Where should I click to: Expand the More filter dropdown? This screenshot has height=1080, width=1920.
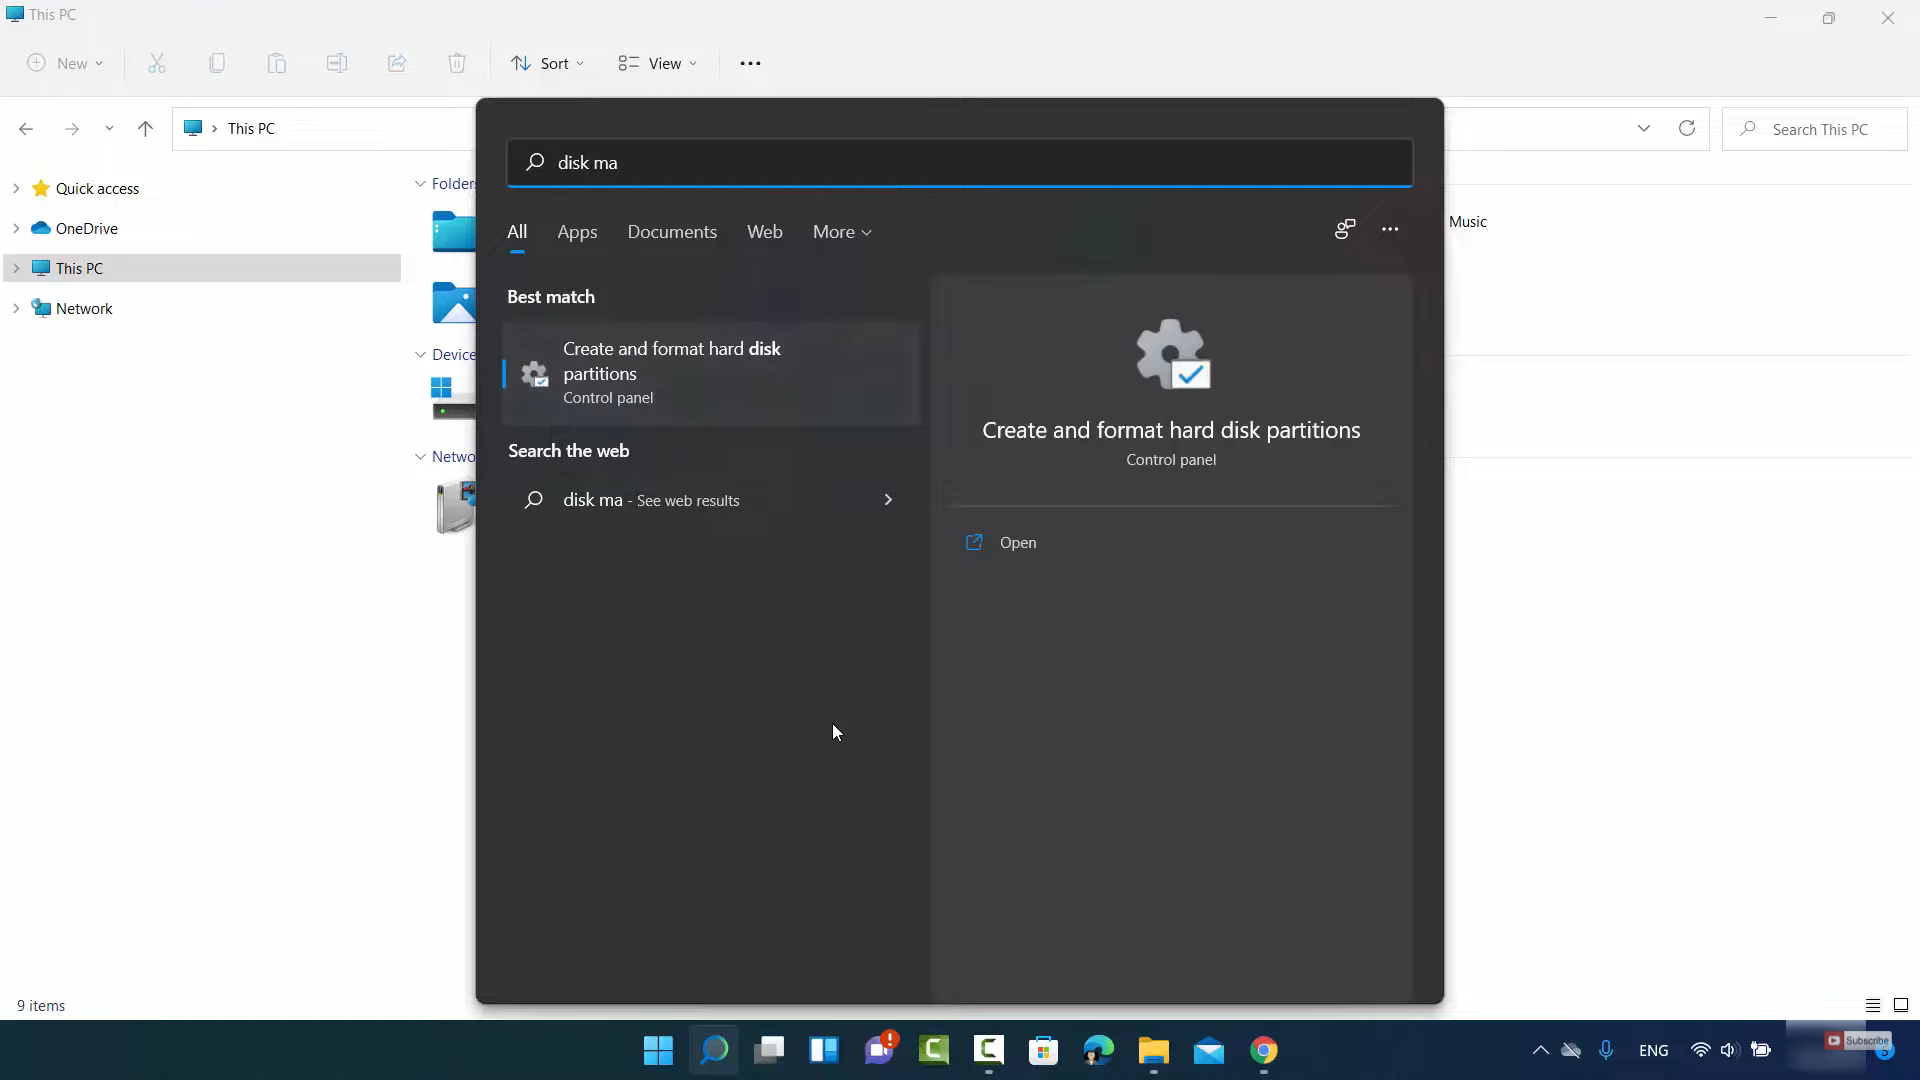(x=842, y=232)
